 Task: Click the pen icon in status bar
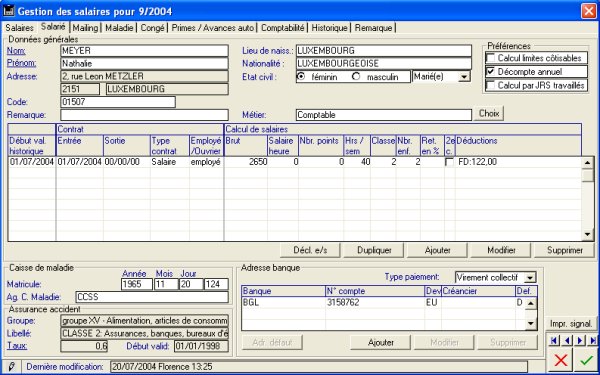coord(11,367)
